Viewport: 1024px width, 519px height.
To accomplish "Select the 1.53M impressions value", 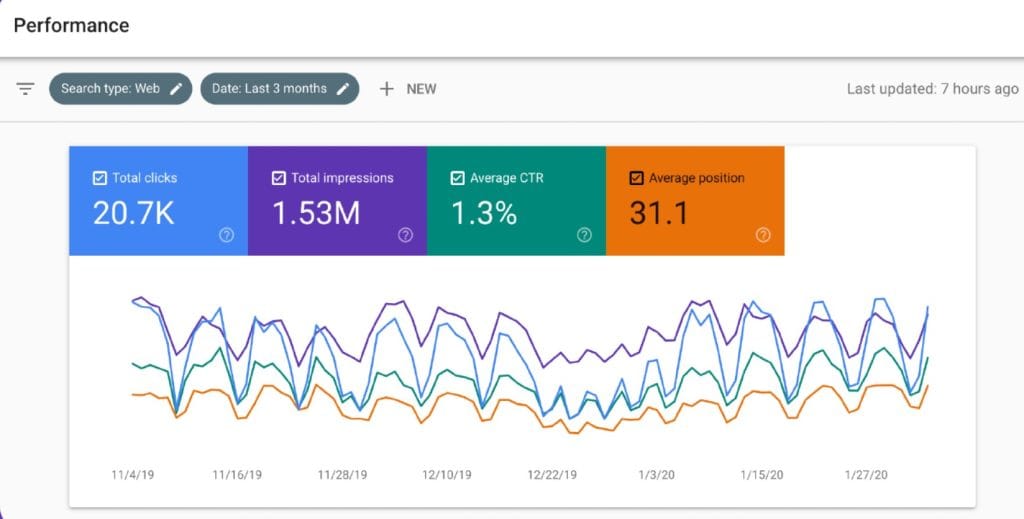I will 316,213.
